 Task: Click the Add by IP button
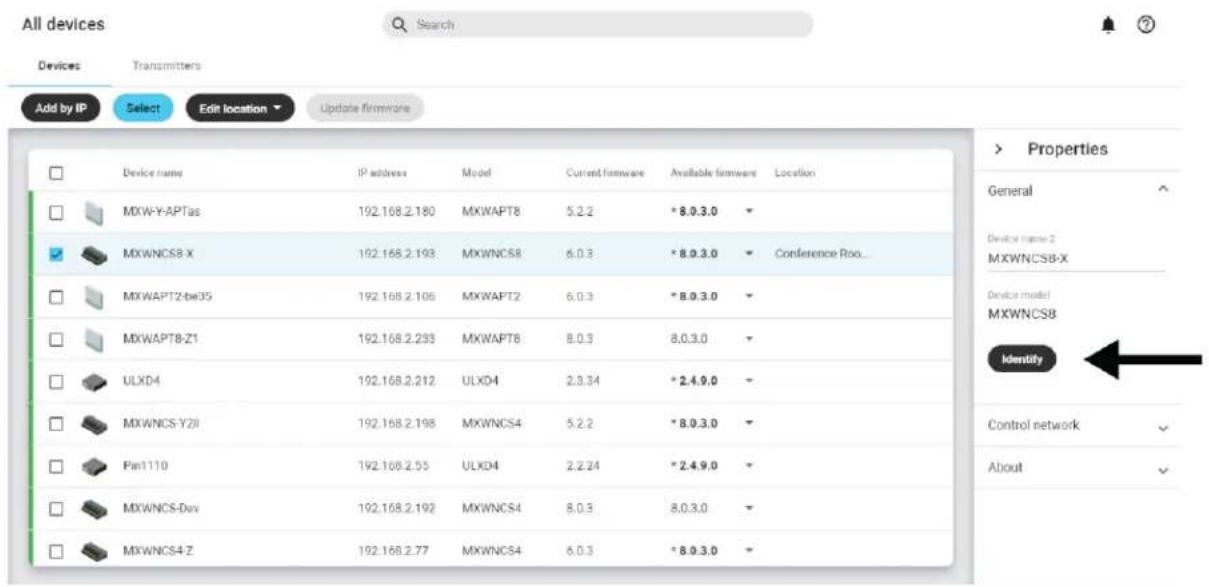point(61,108)
